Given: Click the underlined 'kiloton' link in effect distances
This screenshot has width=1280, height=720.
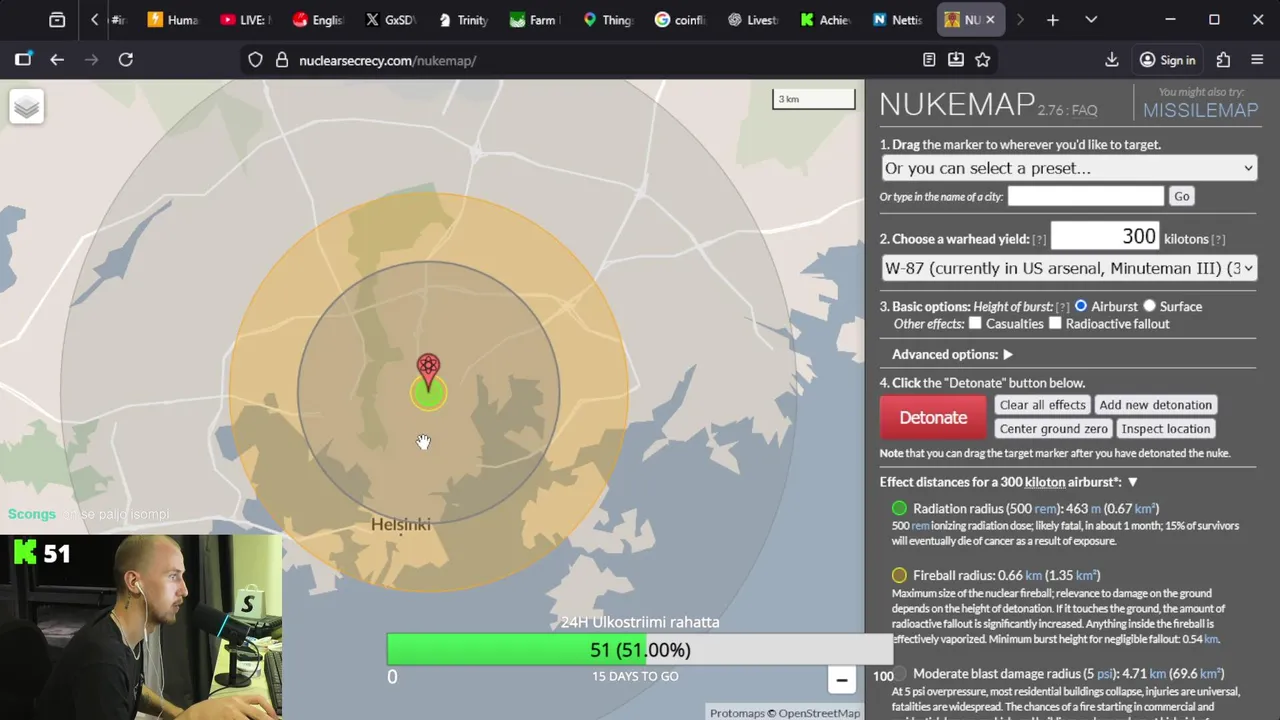Looking at the screenshot, I should [x=1045, y=482].
